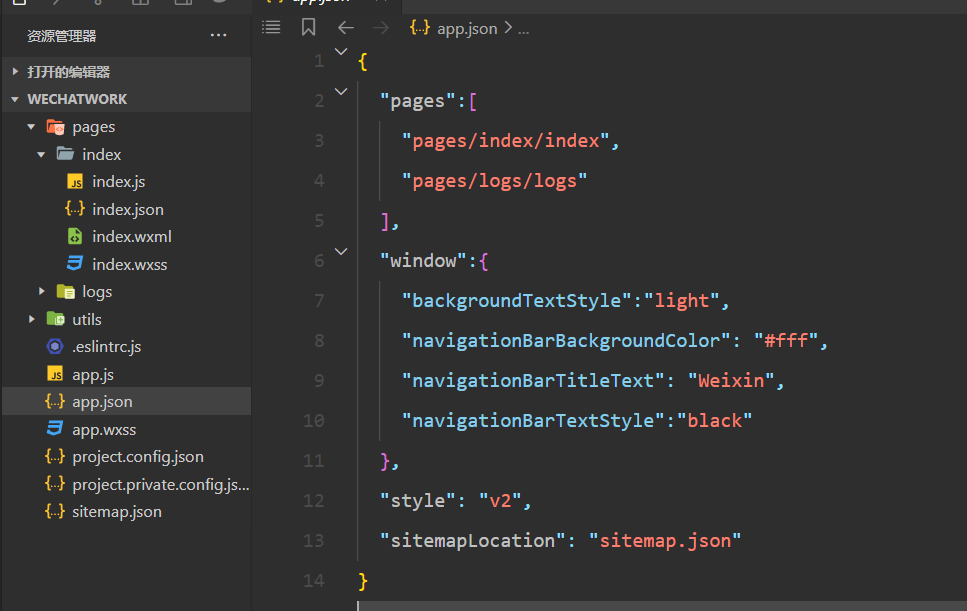967x611 pixels.
Task: Fold the "pages" array at line 2
Action: (341, 92)
